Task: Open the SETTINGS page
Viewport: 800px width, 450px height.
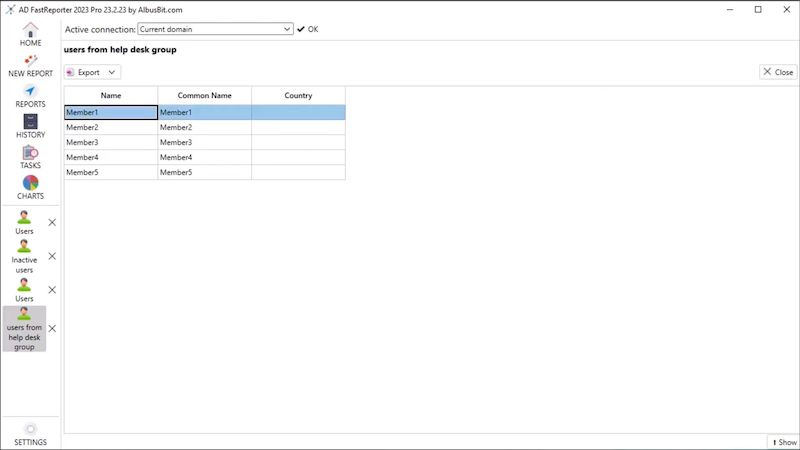Action: [30, 435]
